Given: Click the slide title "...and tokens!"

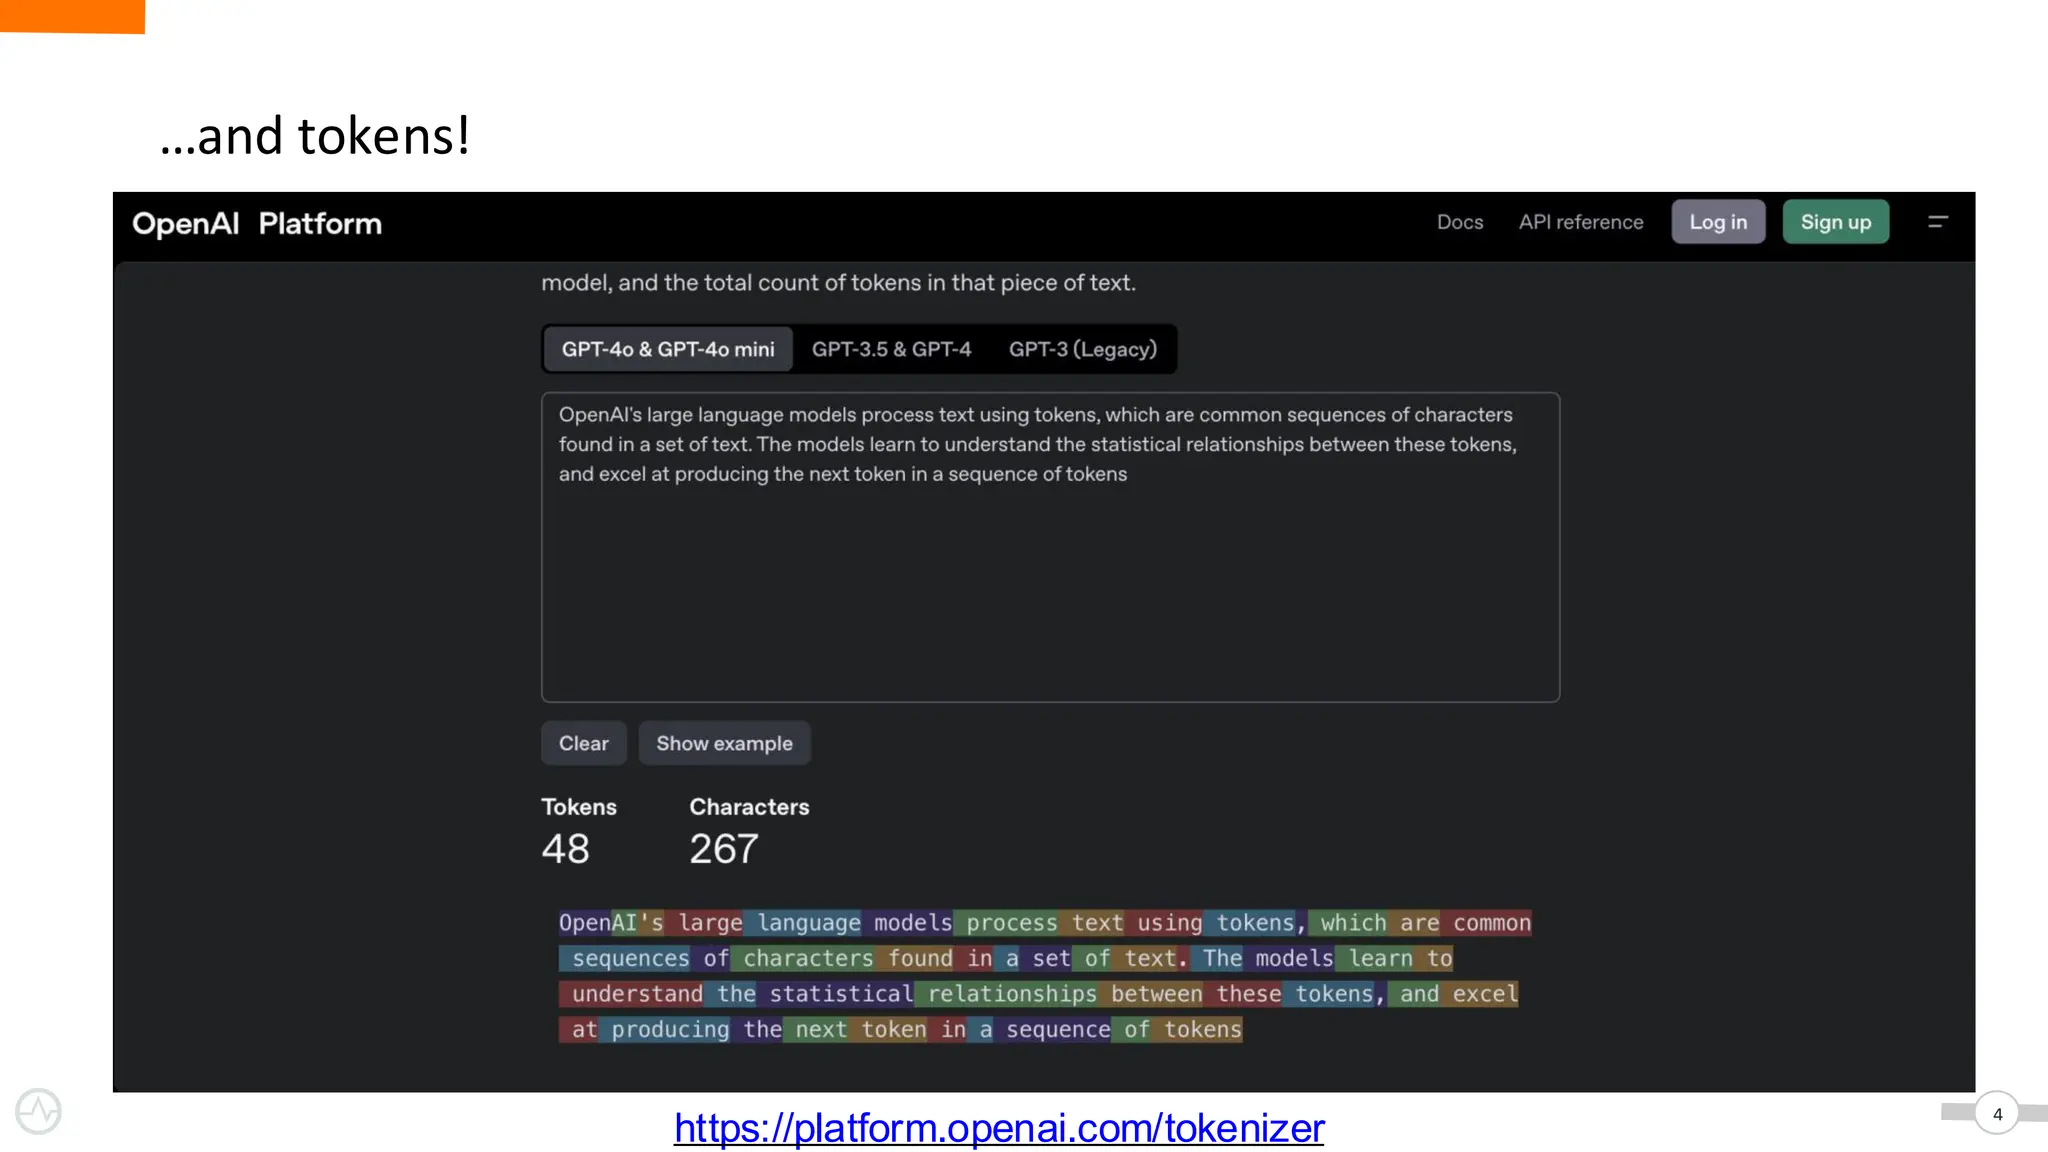Looking at the screenshot, I should click(315, 135).
